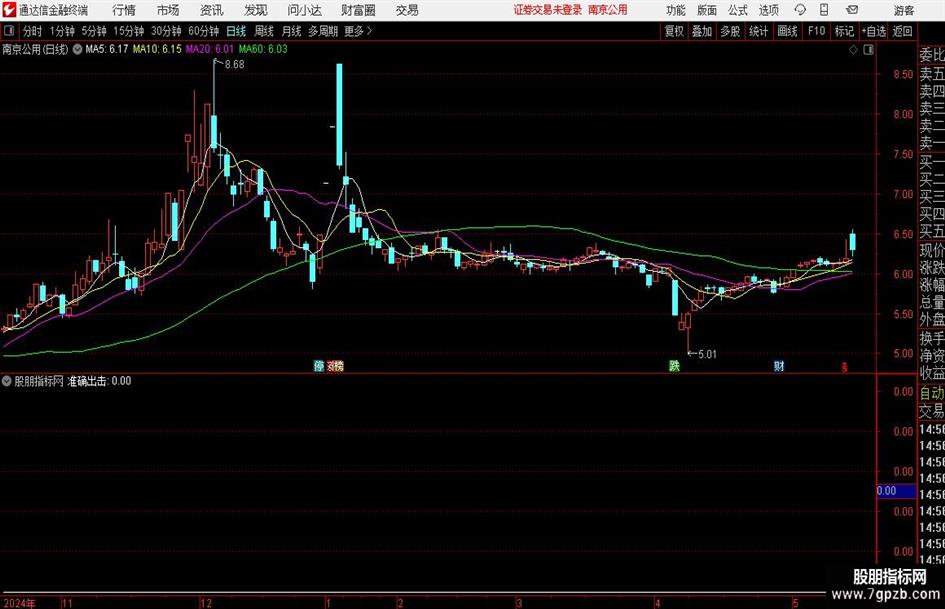Open the 交易 menu

(x=407, y=10)
